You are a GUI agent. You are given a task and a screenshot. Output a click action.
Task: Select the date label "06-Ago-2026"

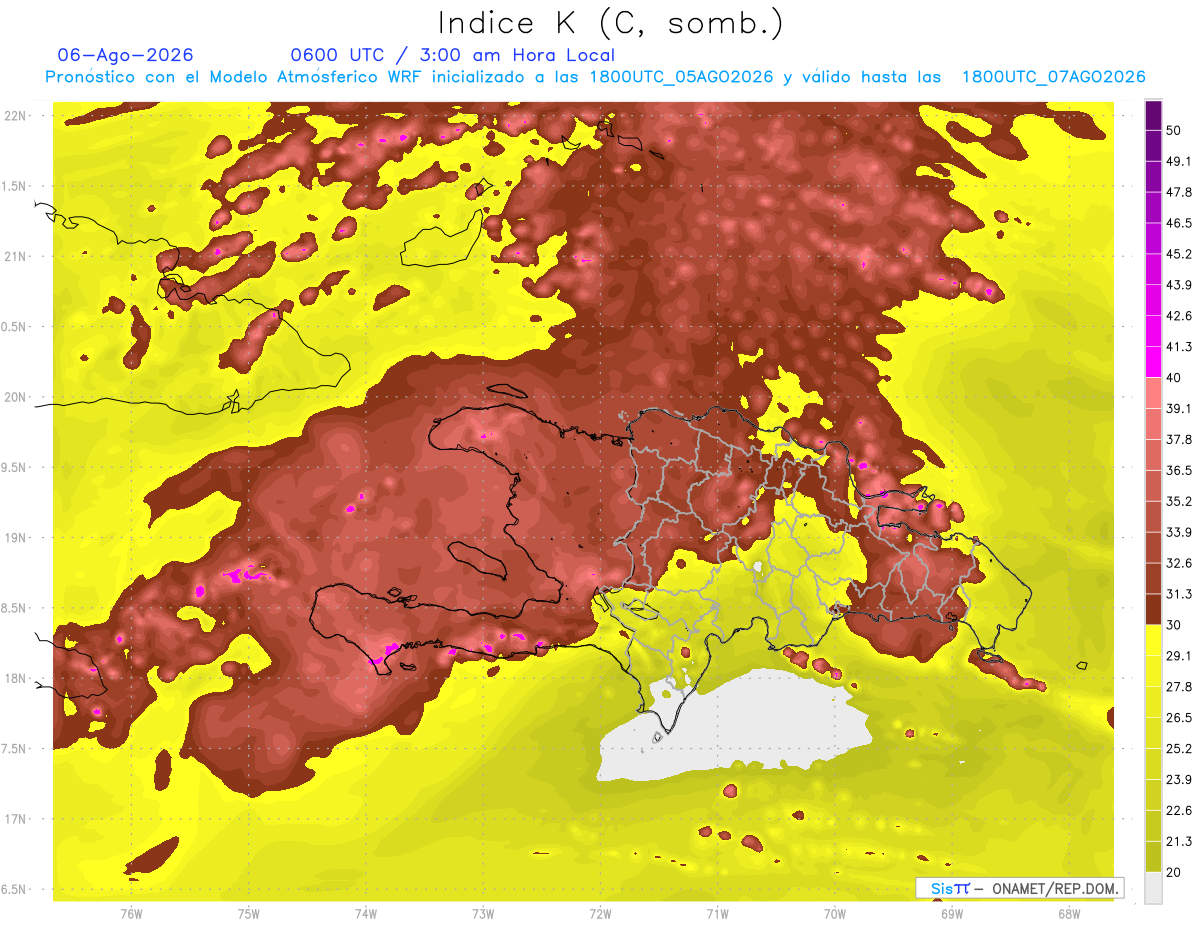pyautogui.click(x=126, y=55)
